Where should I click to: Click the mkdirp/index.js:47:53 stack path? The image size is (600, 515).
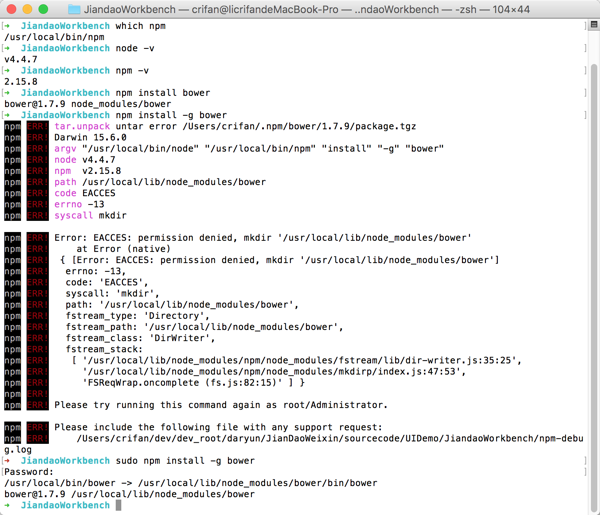click(274, 372)
